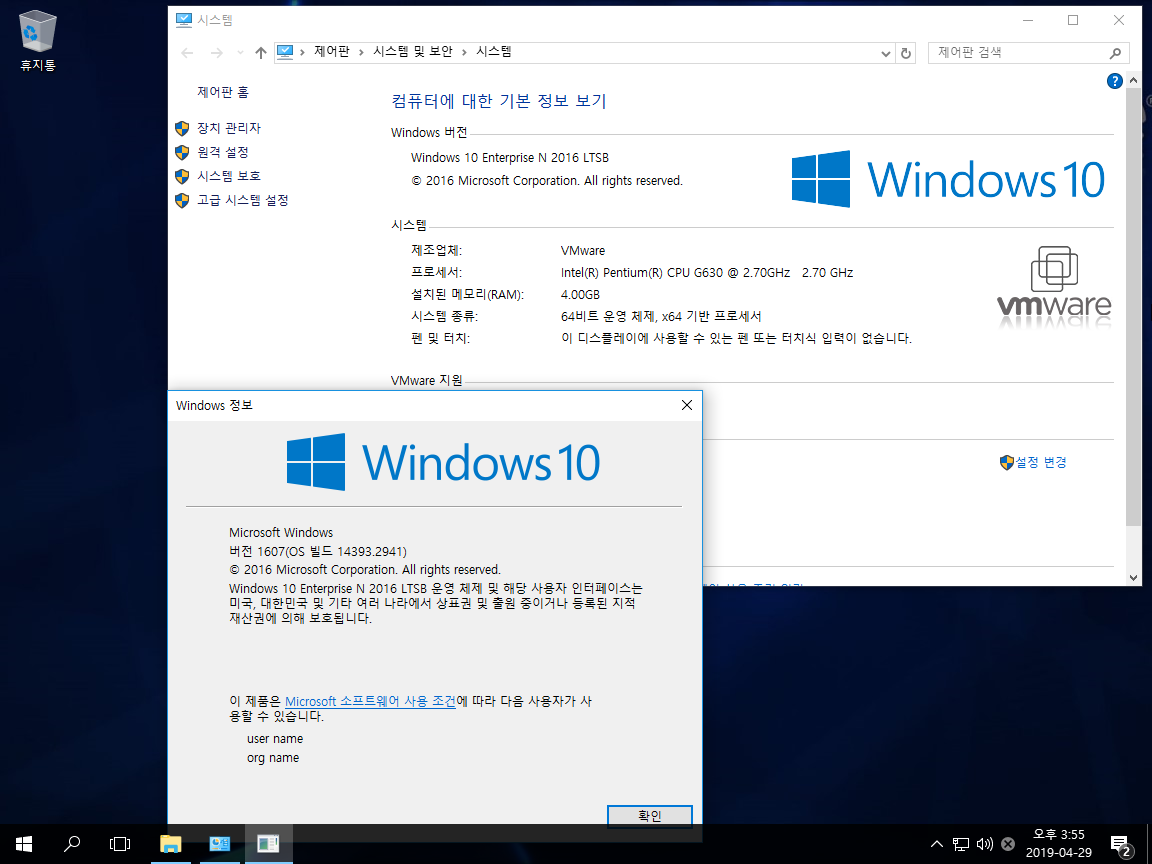
Task: Open 고급 시스템 설정 link
Action: (242, 200)
